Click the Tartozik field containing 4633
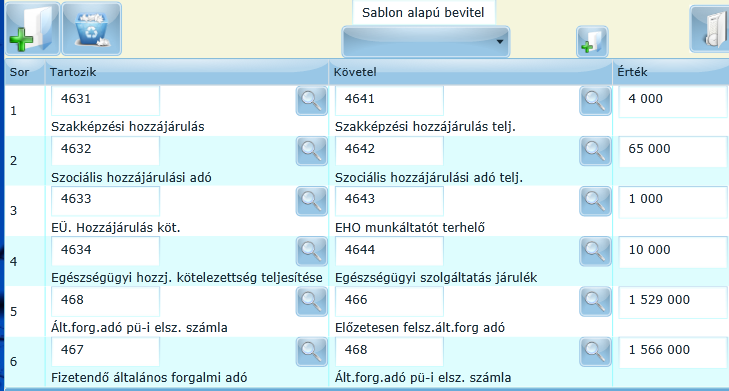Viewport: 729px width, 391px height. point(106,200)
